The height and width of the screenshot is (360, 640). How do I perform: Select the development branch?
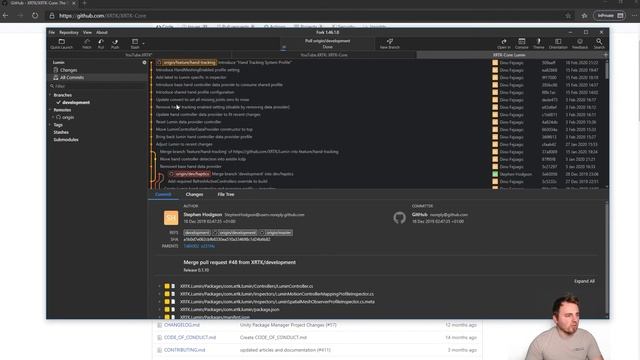click(76, 102)
